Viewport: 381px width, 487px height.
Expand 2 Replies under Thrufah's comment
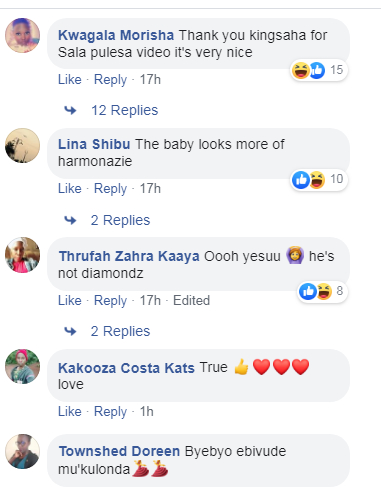pyautogui.click(x=120, y=331)
